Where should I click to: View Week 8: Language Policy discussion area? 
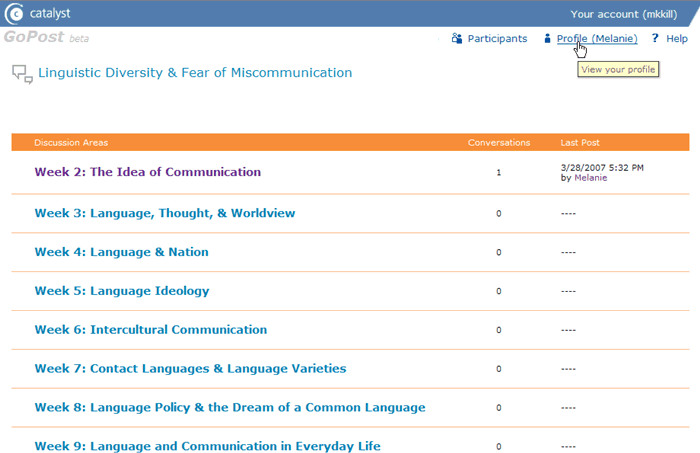[x=229, y=408]
